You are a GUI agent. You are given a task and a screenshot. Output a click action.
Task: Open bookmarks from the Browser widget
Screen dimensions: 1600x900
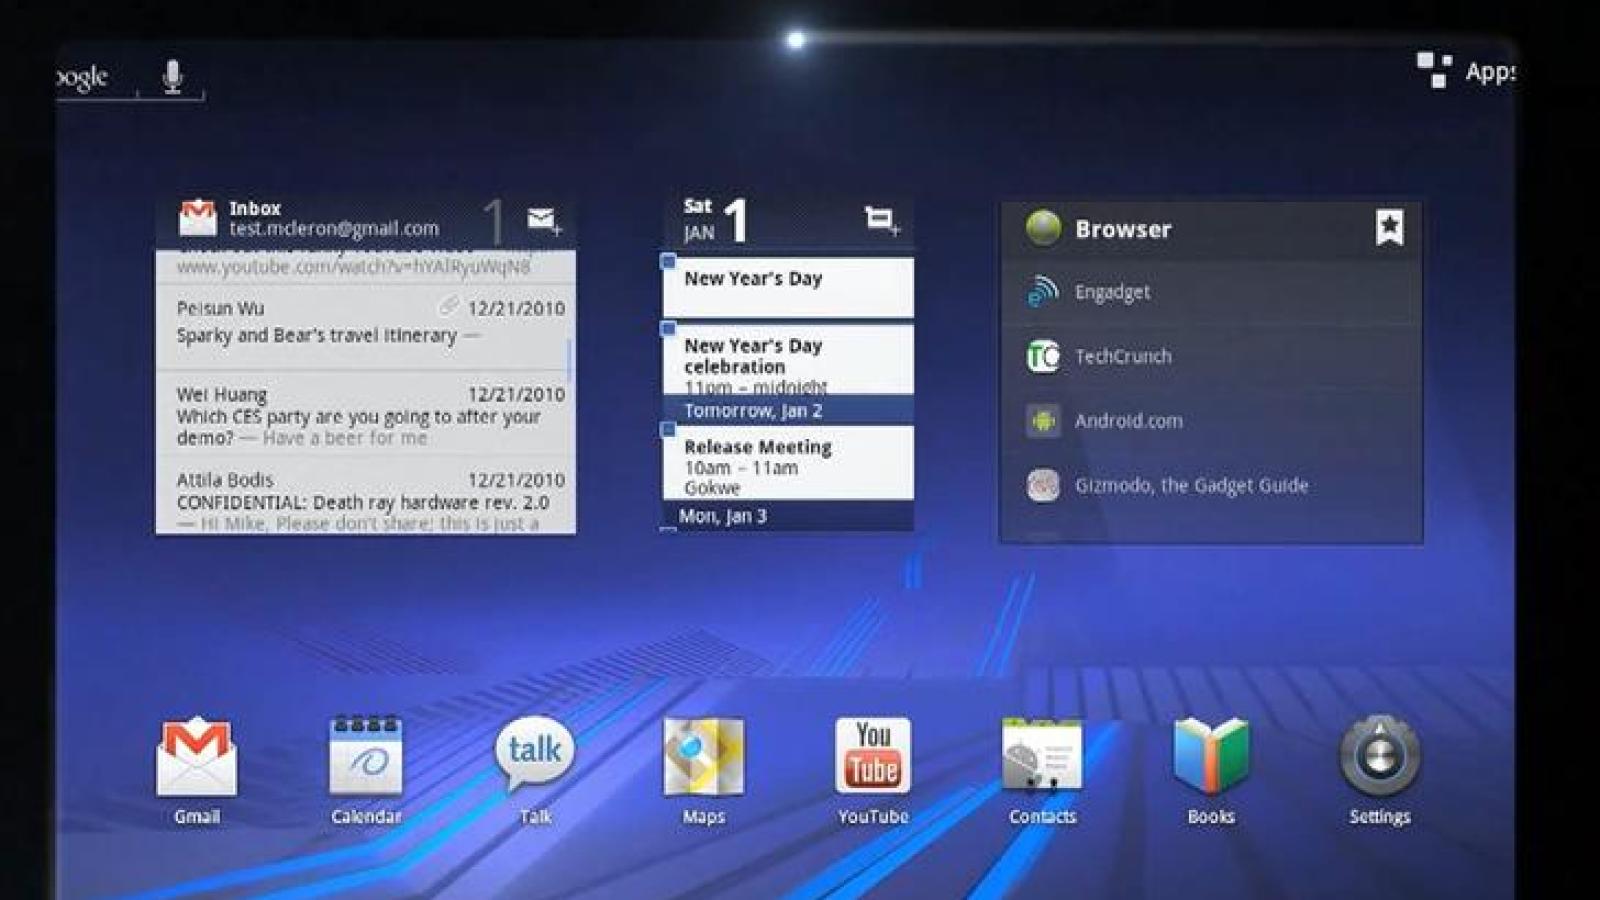1389,228
